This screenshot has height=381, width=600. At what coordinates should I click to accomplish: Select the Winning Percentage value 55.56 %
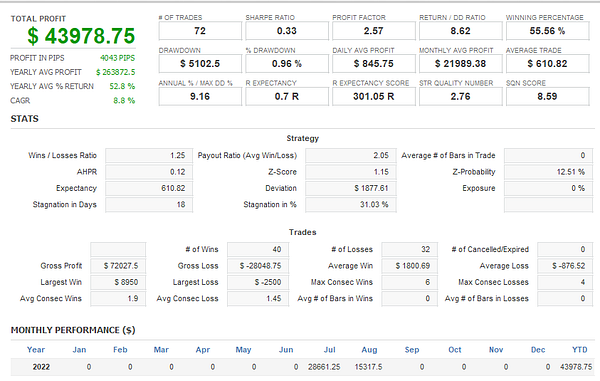pyautogui.click(x=548, y=31)
